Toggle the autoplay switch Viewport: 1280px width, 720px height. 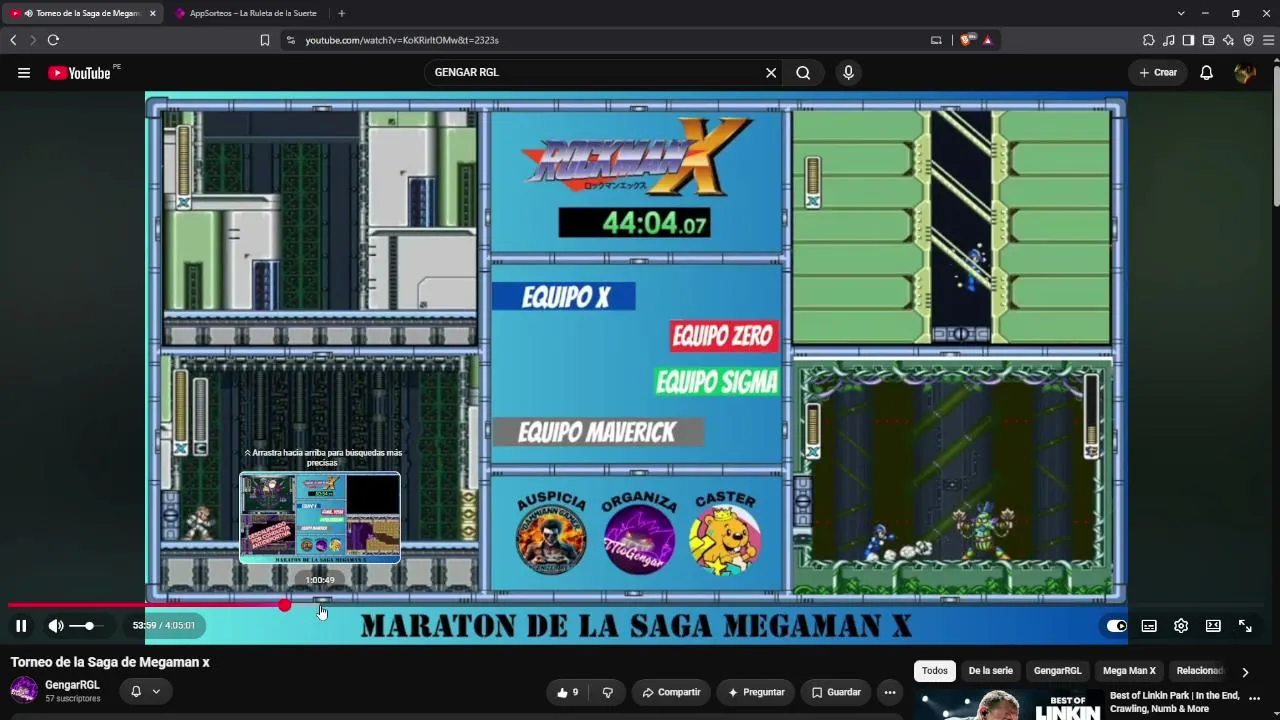tap(1116, 626)
